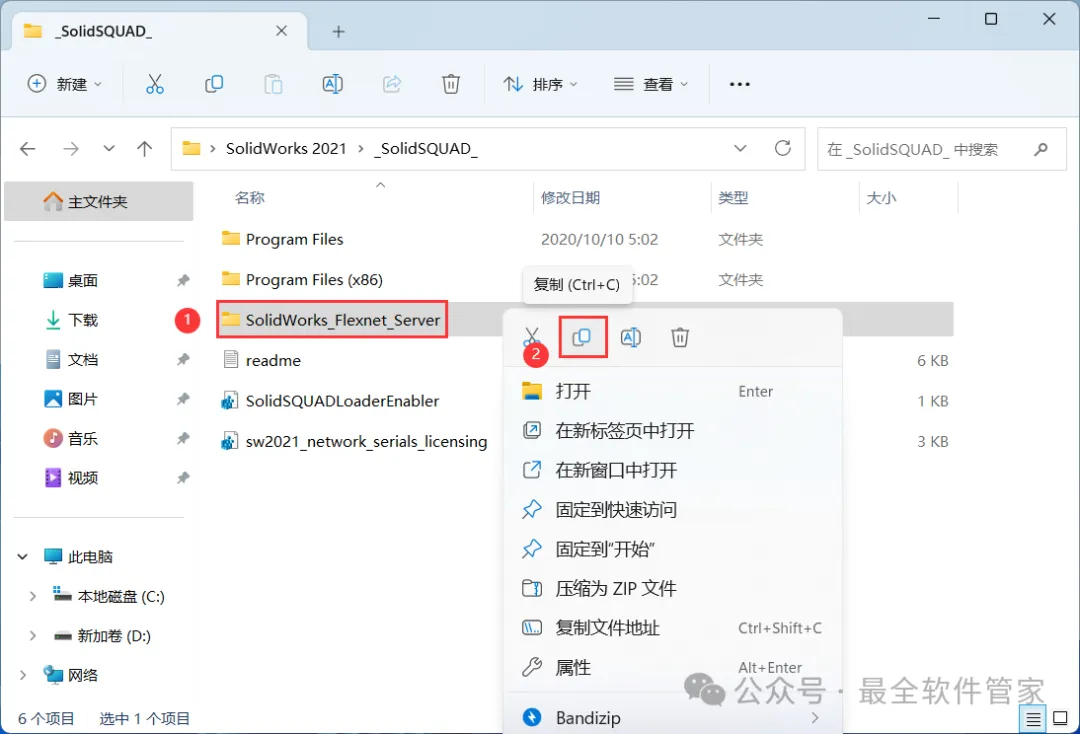1080x734 pixels.
Task: Expand the 本地磁盘 (C:) node
Action: (x=32, y=596)
